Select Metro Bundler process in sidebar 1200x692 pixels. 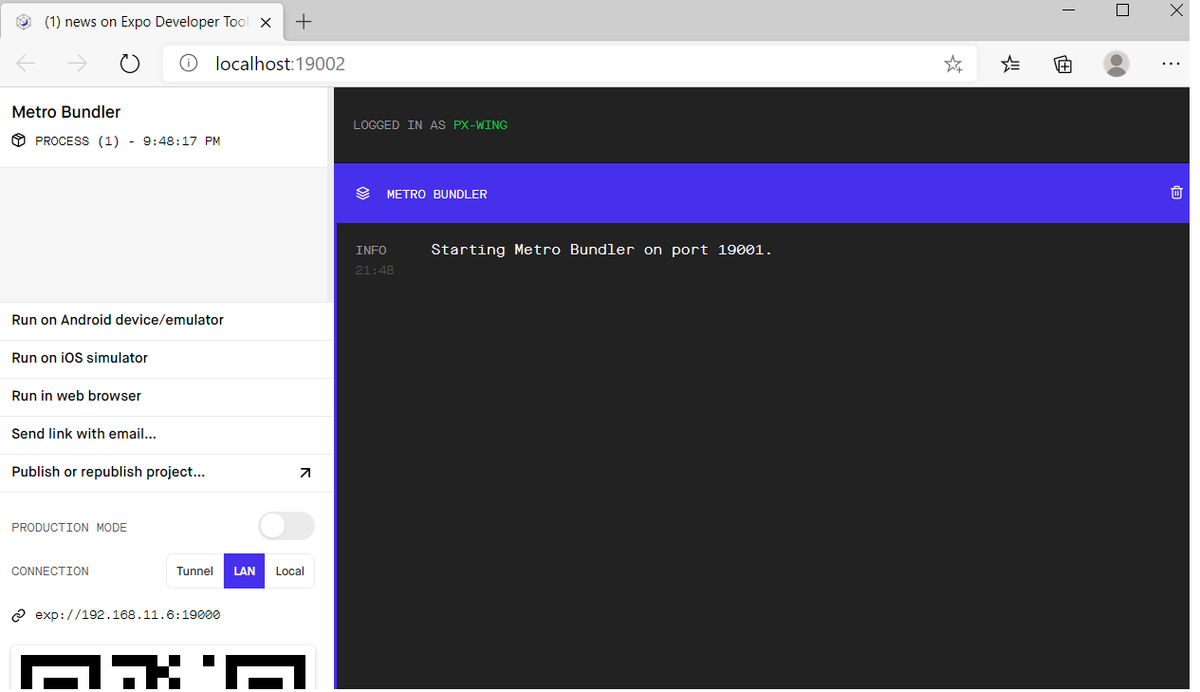pyautogui.click(x=166, y=126)
